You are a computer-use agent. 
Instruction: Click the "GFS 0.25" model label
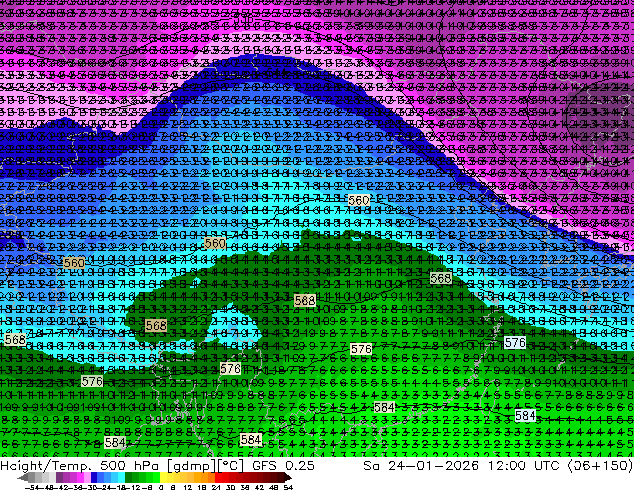pos(283,466)
